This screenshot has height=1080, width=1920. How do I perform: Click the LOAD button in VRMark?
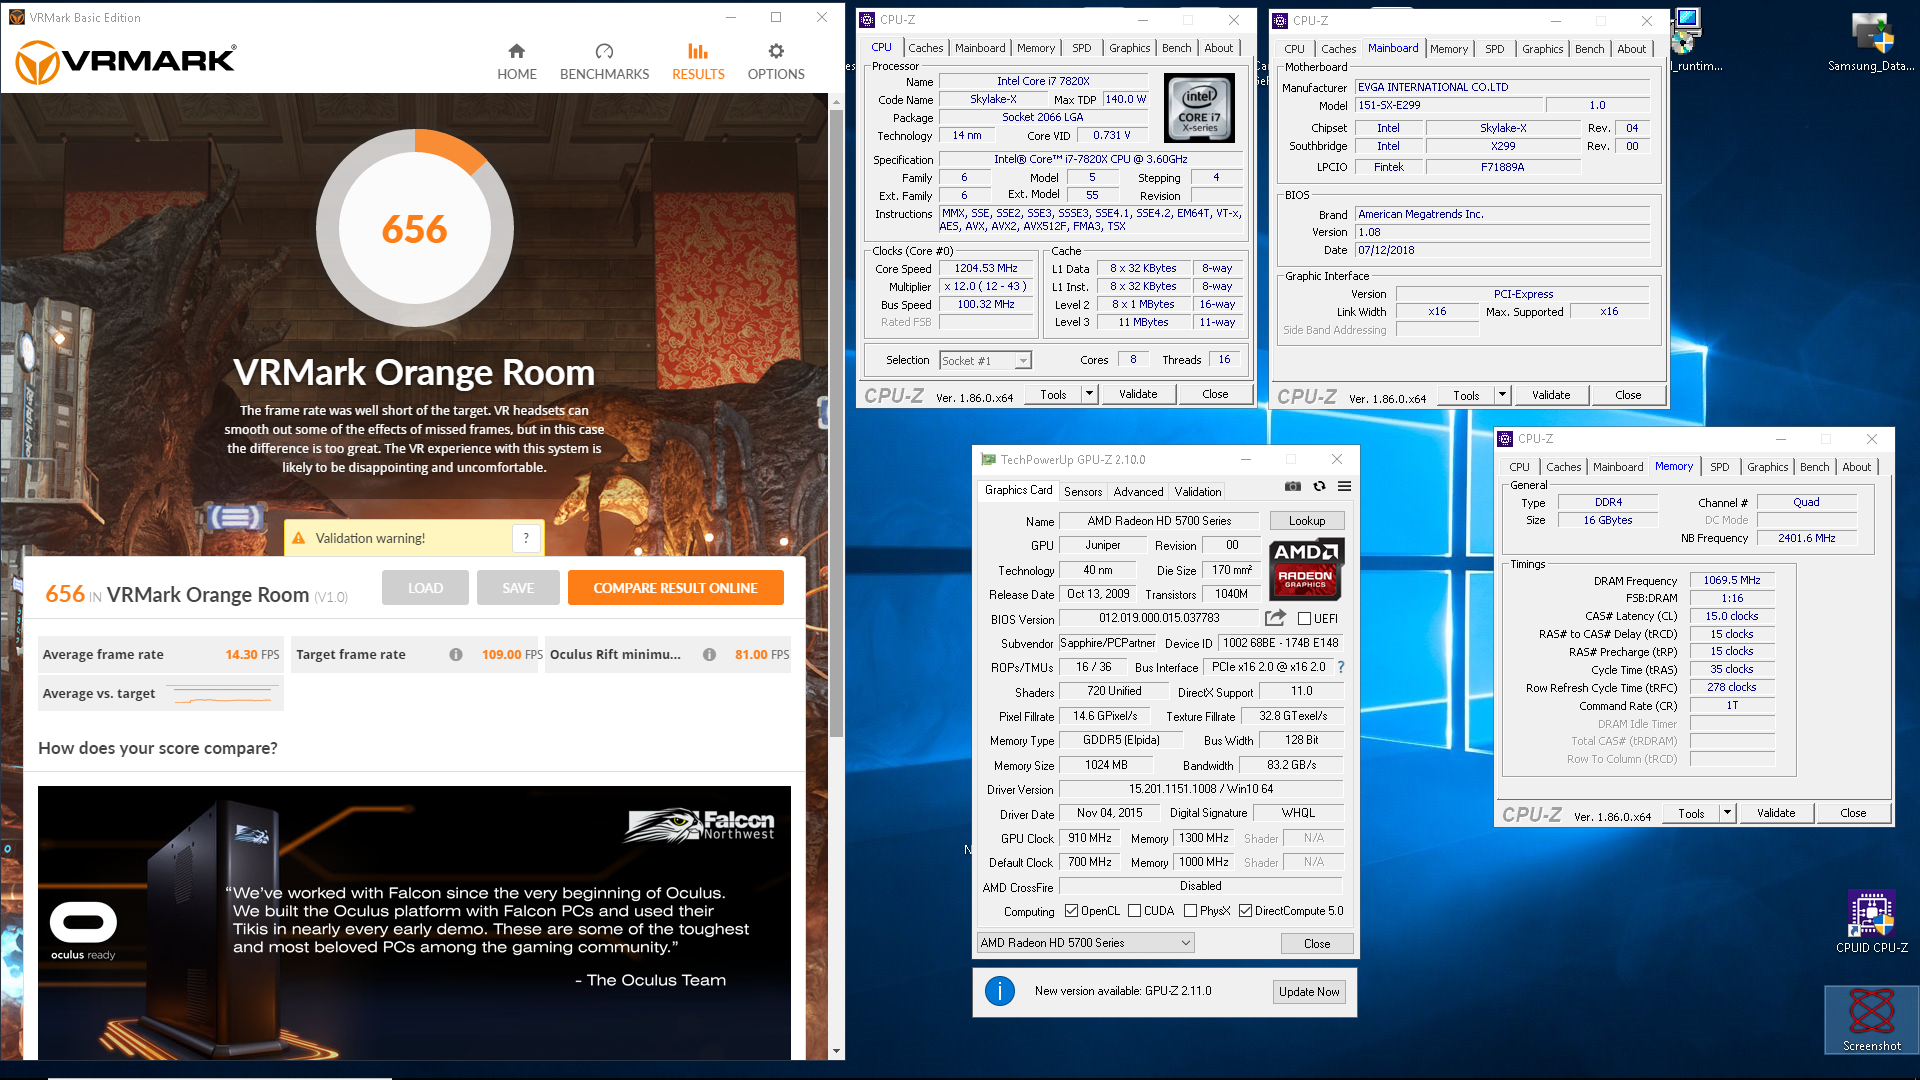(x=425, y=588)
